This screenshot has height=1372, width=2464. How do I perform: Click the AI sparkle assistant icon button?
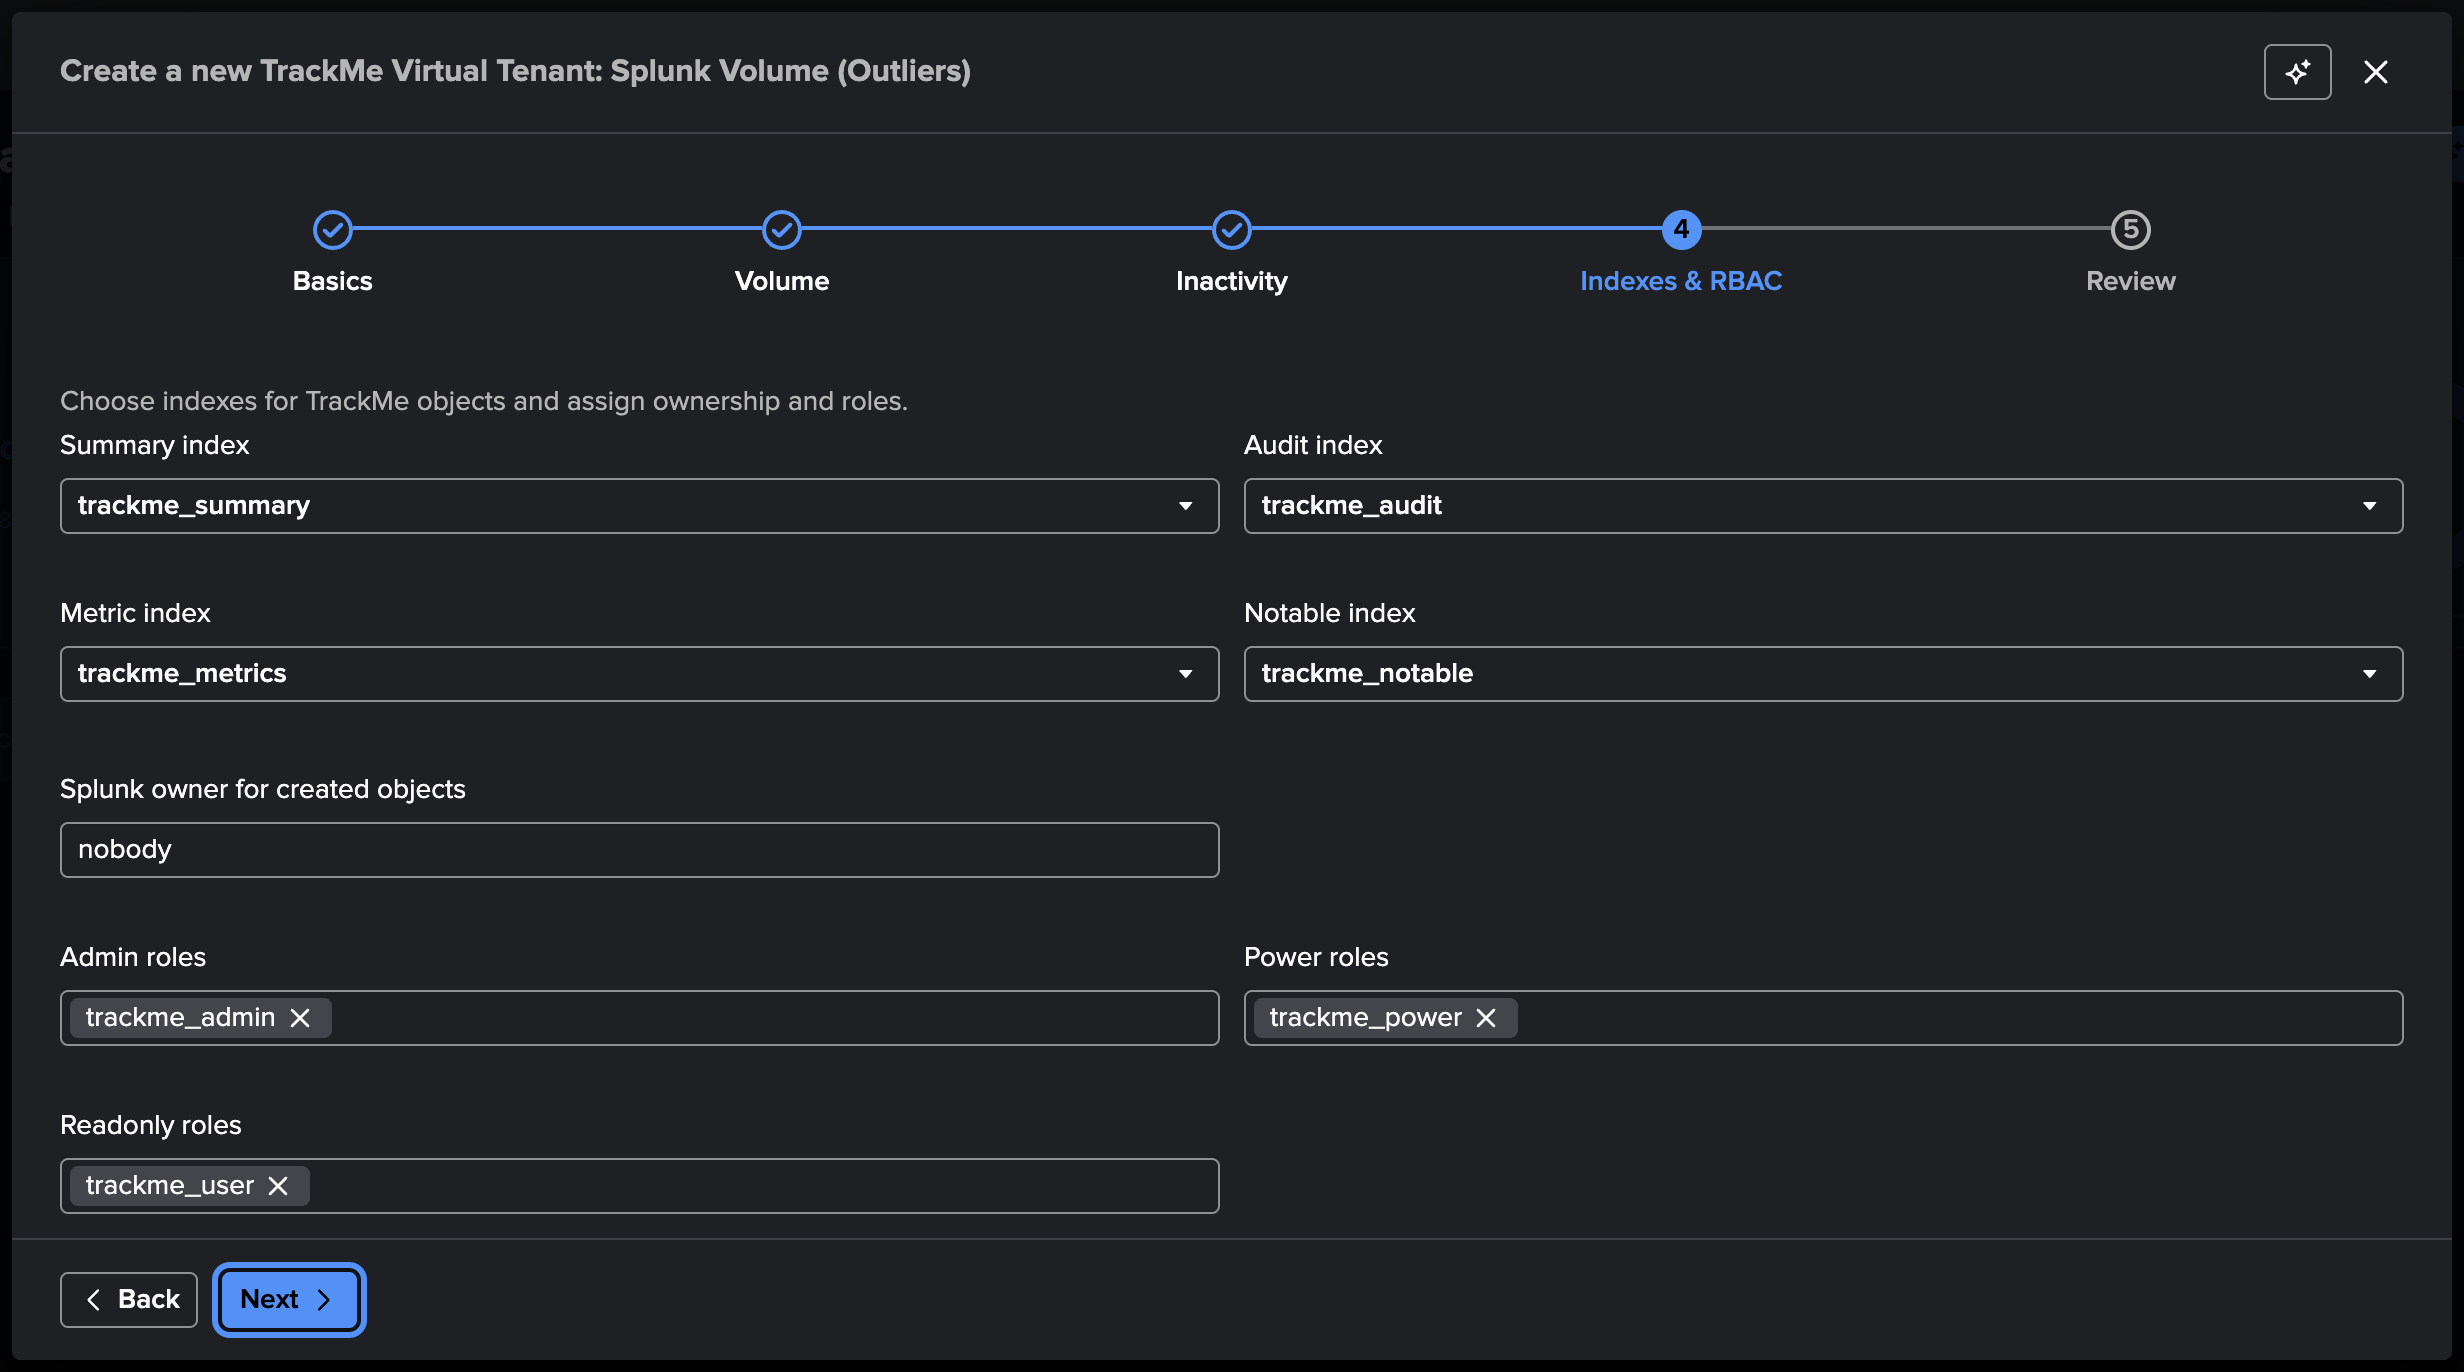pyautogui.click(x=2297, y=72)
